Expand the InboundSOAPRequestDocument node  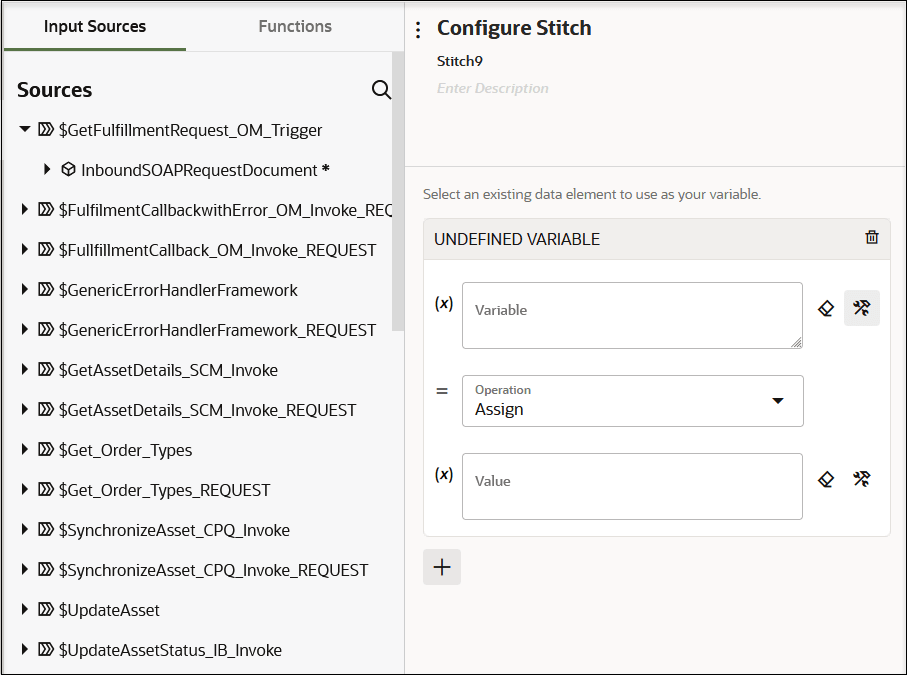[47, 170]
